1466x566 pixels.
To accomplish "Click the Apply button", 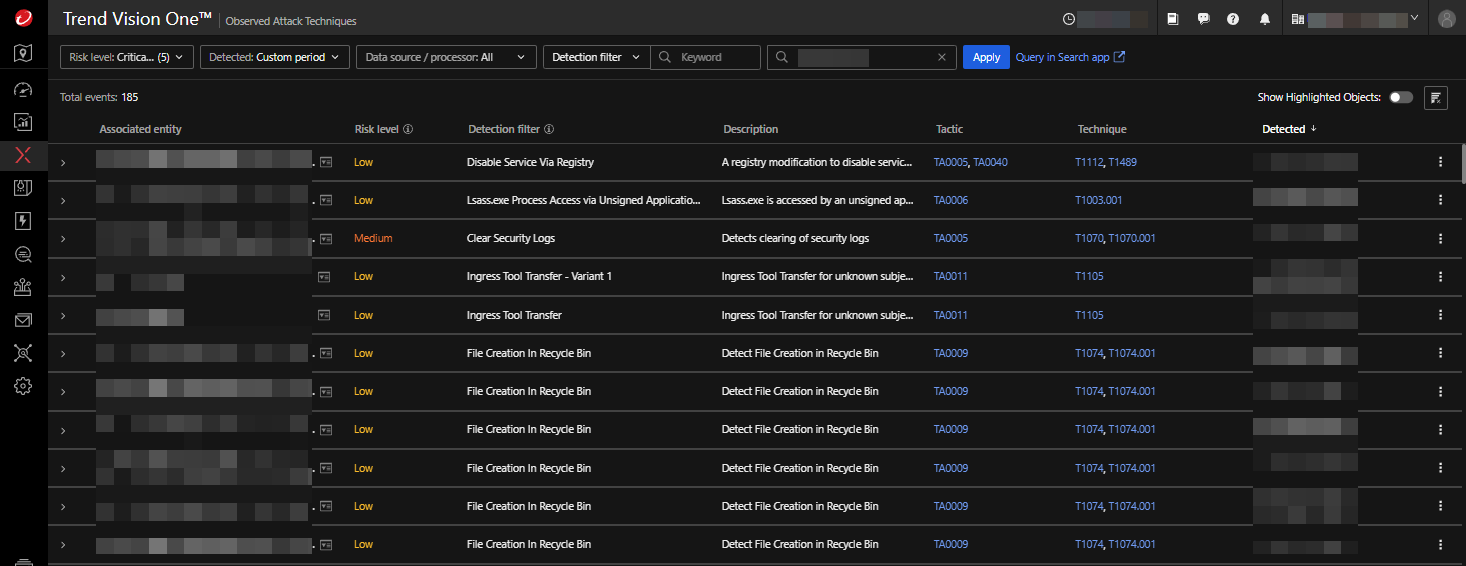I will (986, 57).
